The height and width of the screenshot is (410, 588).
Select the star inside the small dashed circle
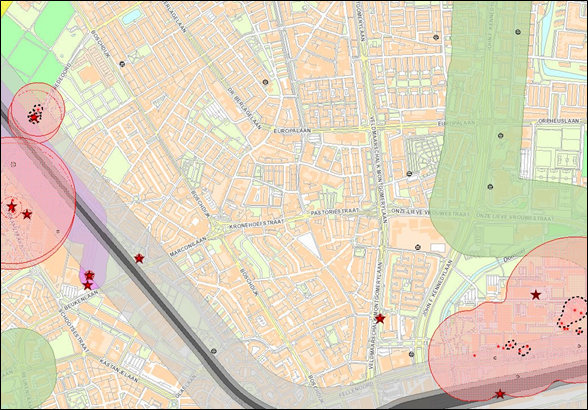tap(12, 206)
